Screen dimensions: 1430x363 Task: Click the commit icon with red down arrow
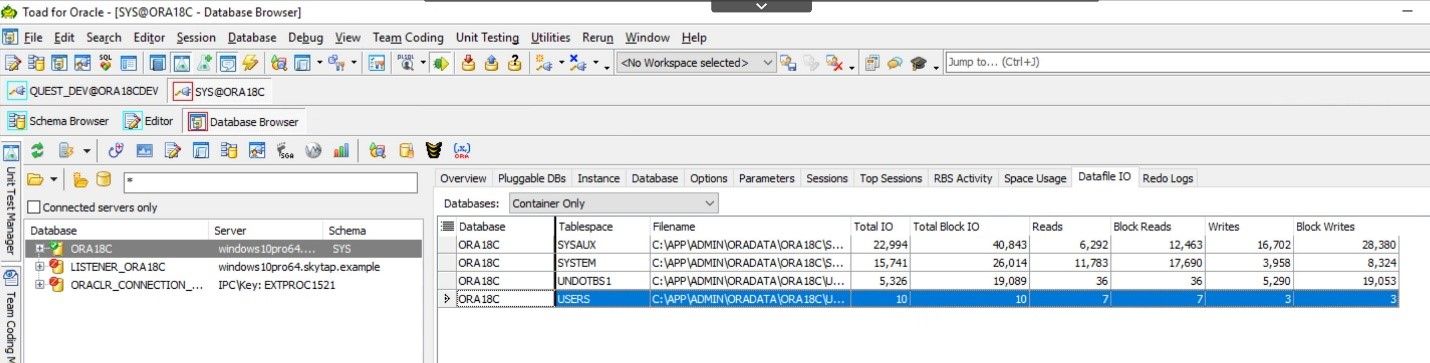pos(468,62)
